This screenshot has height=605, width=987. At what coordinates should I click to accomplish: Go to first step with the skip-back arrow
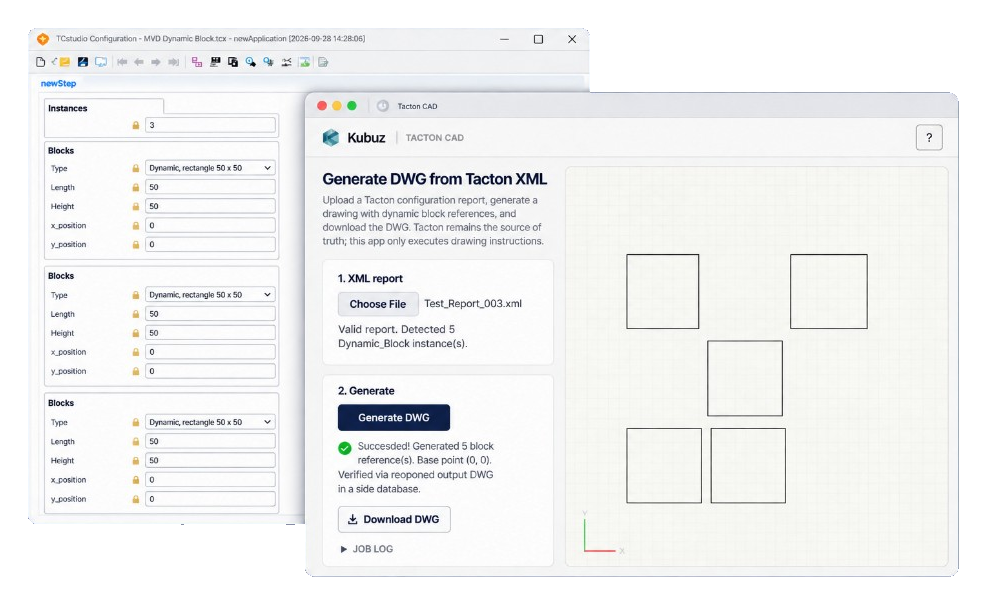point(122,62)
